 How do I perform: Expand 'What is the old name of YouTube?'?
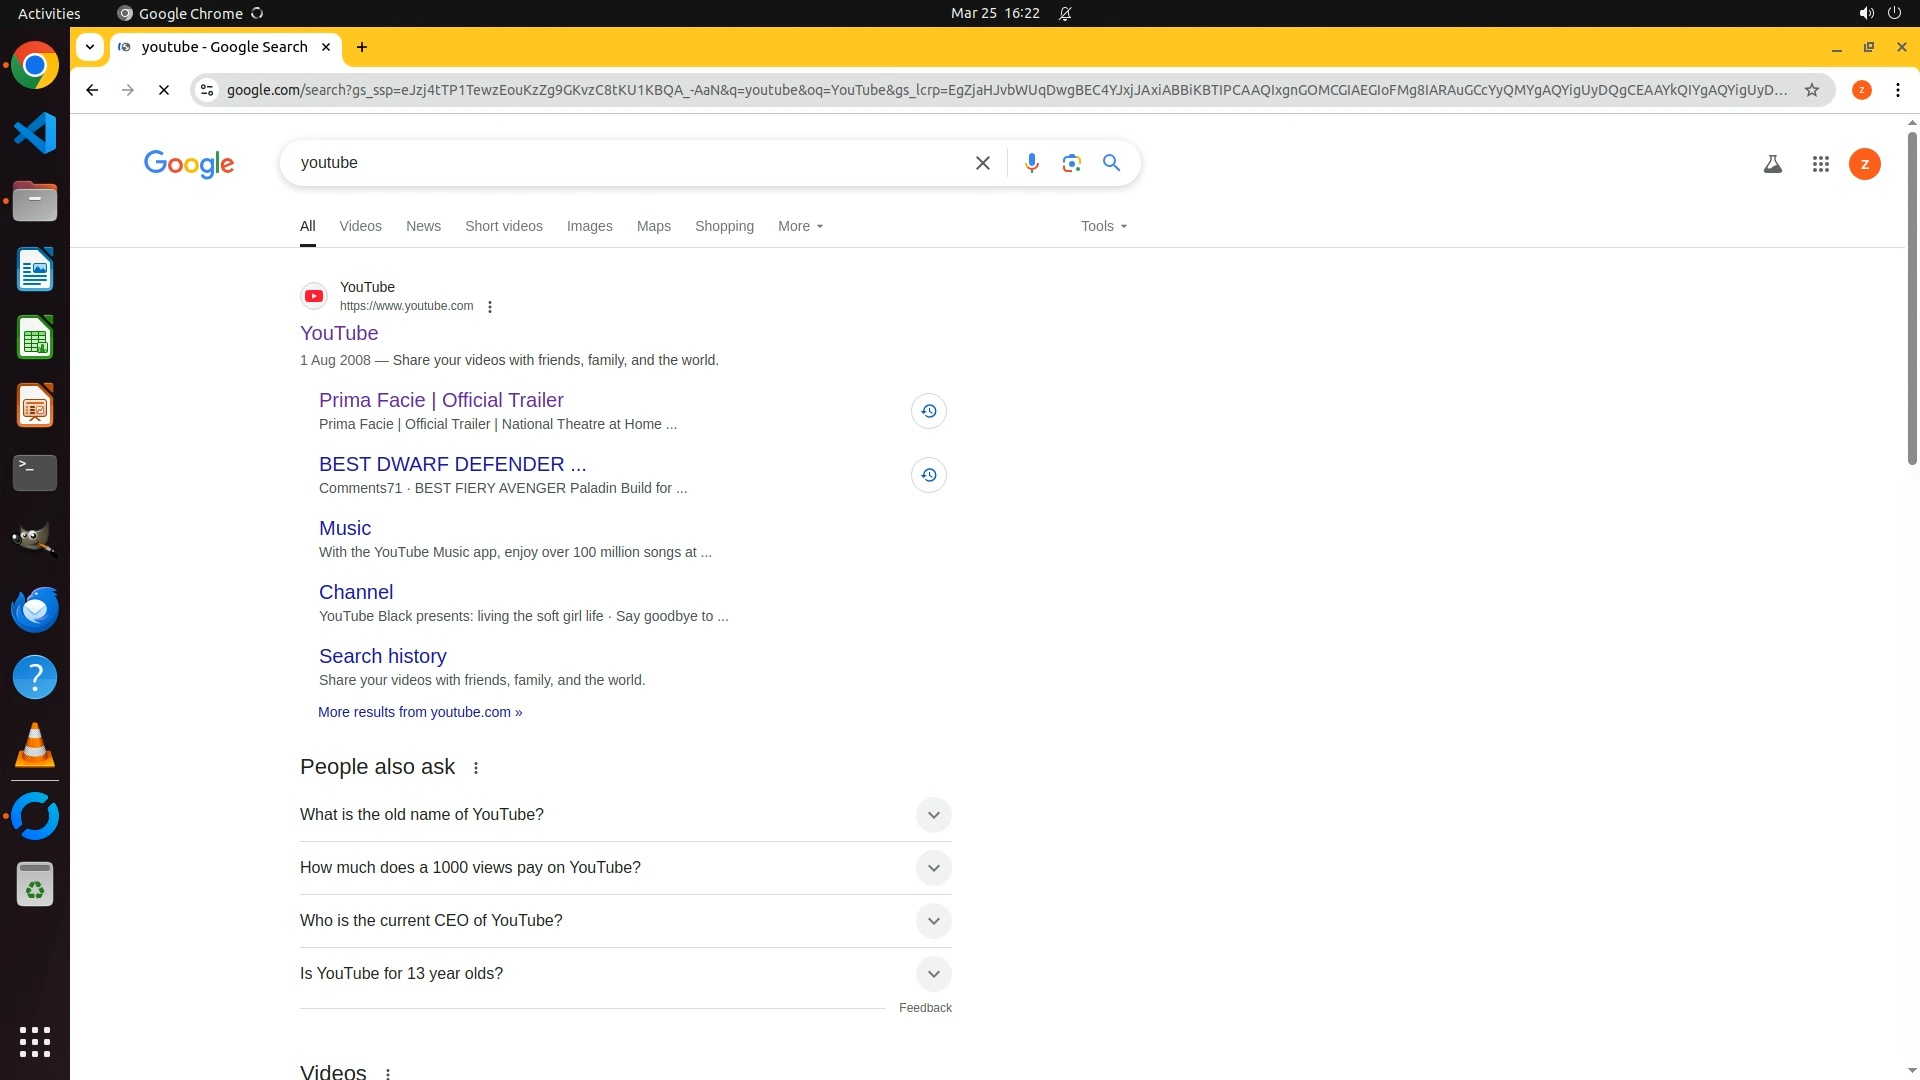(x=933, y=815)
